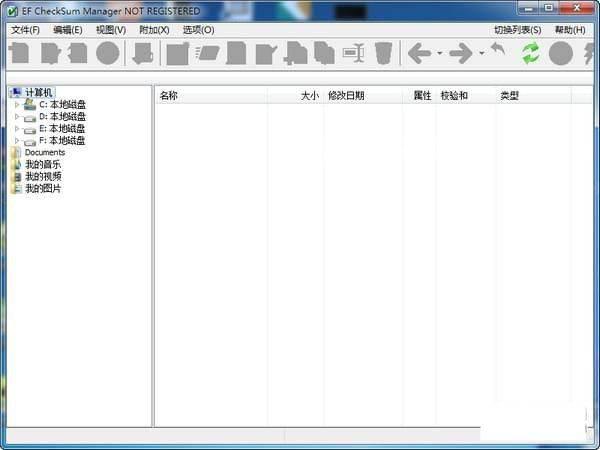This screenshot has width=600, height=450.
Task: Expand the C: 本地磁盘 tree node
Action: pyautogui.click(x=17, y=104)
